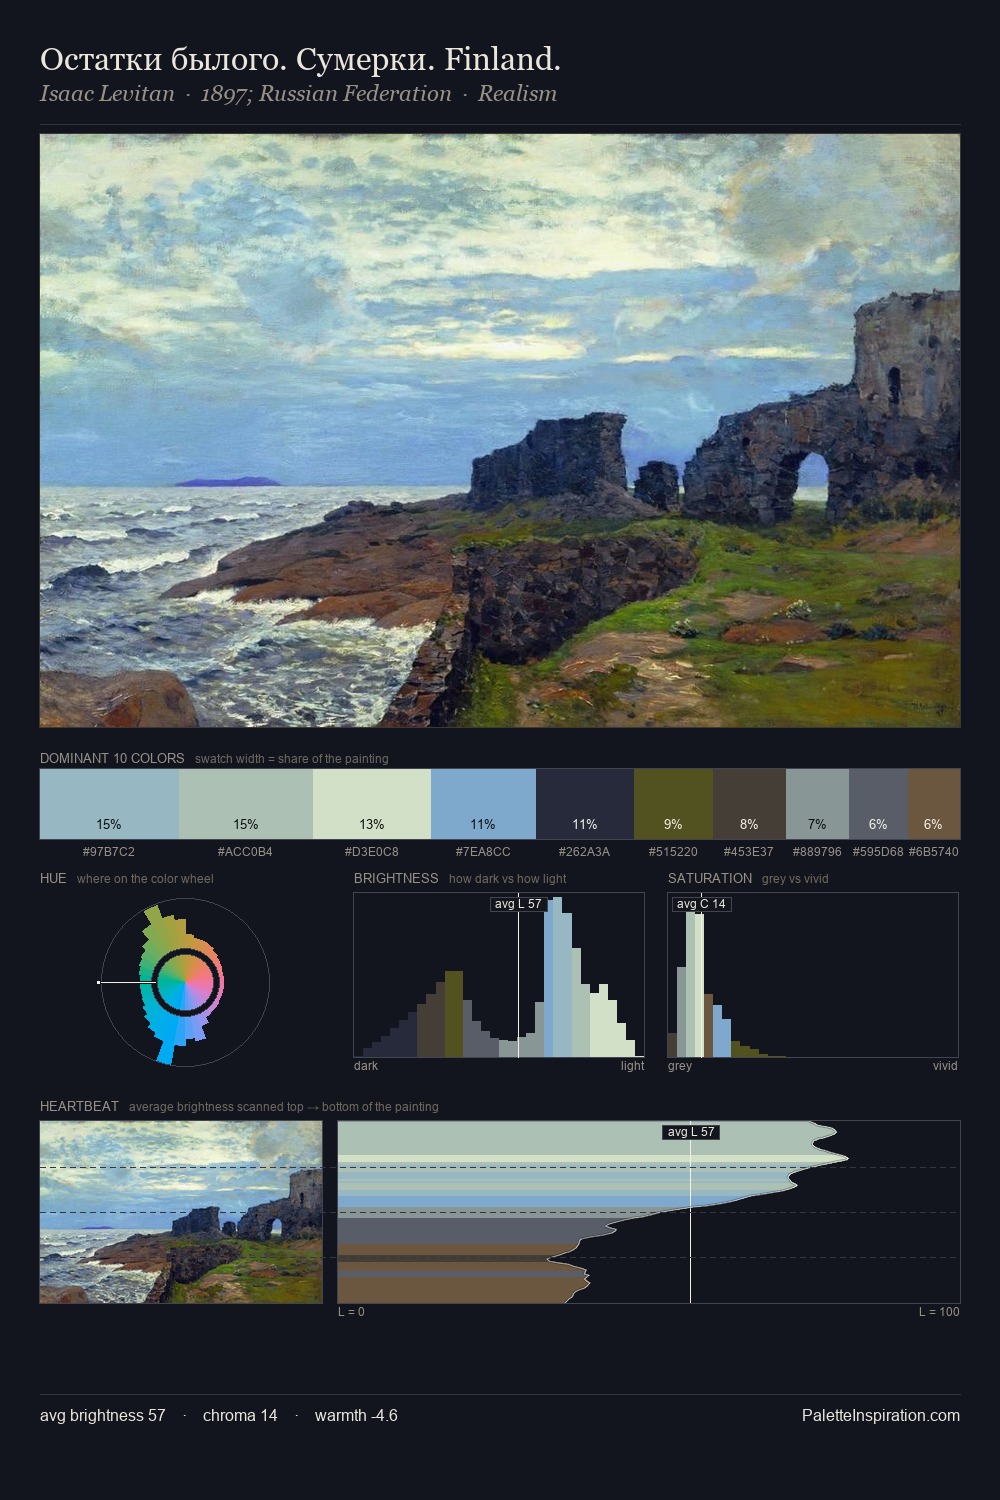Click 'how dark vs how light' caption
1000x1500 pixels.
pyautogui.click(x=507, y=879)
